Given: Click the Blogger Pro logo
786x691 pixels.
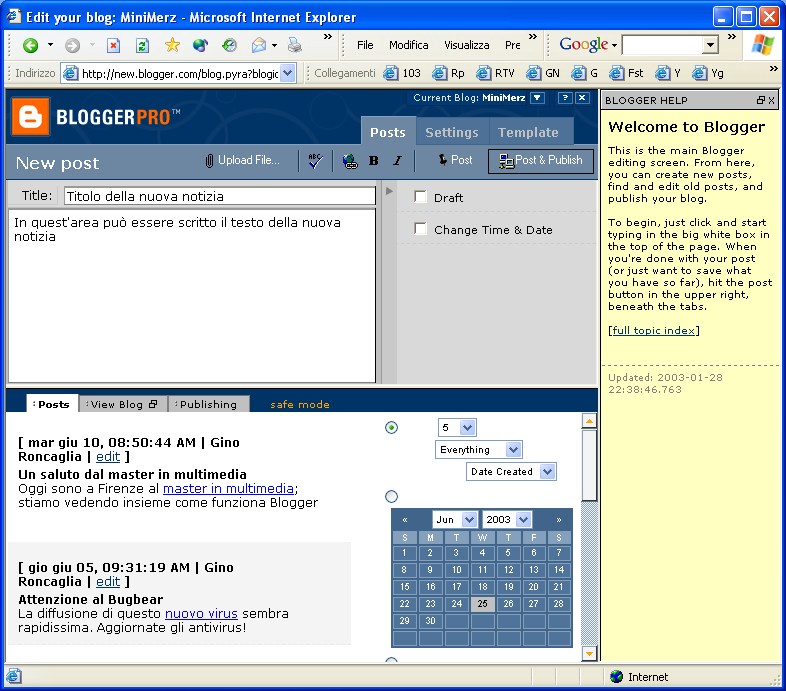Looking at the screenshot, I should point(96,117).
